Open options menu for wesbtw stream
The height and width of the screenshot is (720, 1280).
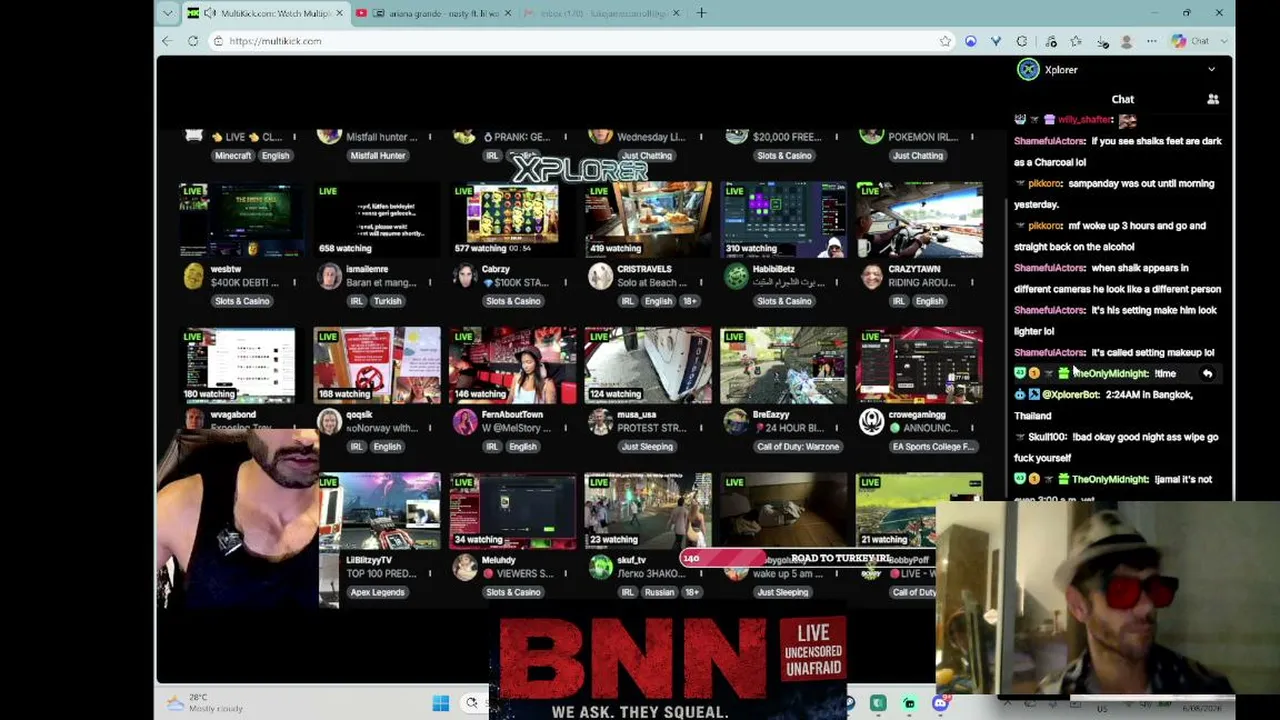tap(294, 282)
